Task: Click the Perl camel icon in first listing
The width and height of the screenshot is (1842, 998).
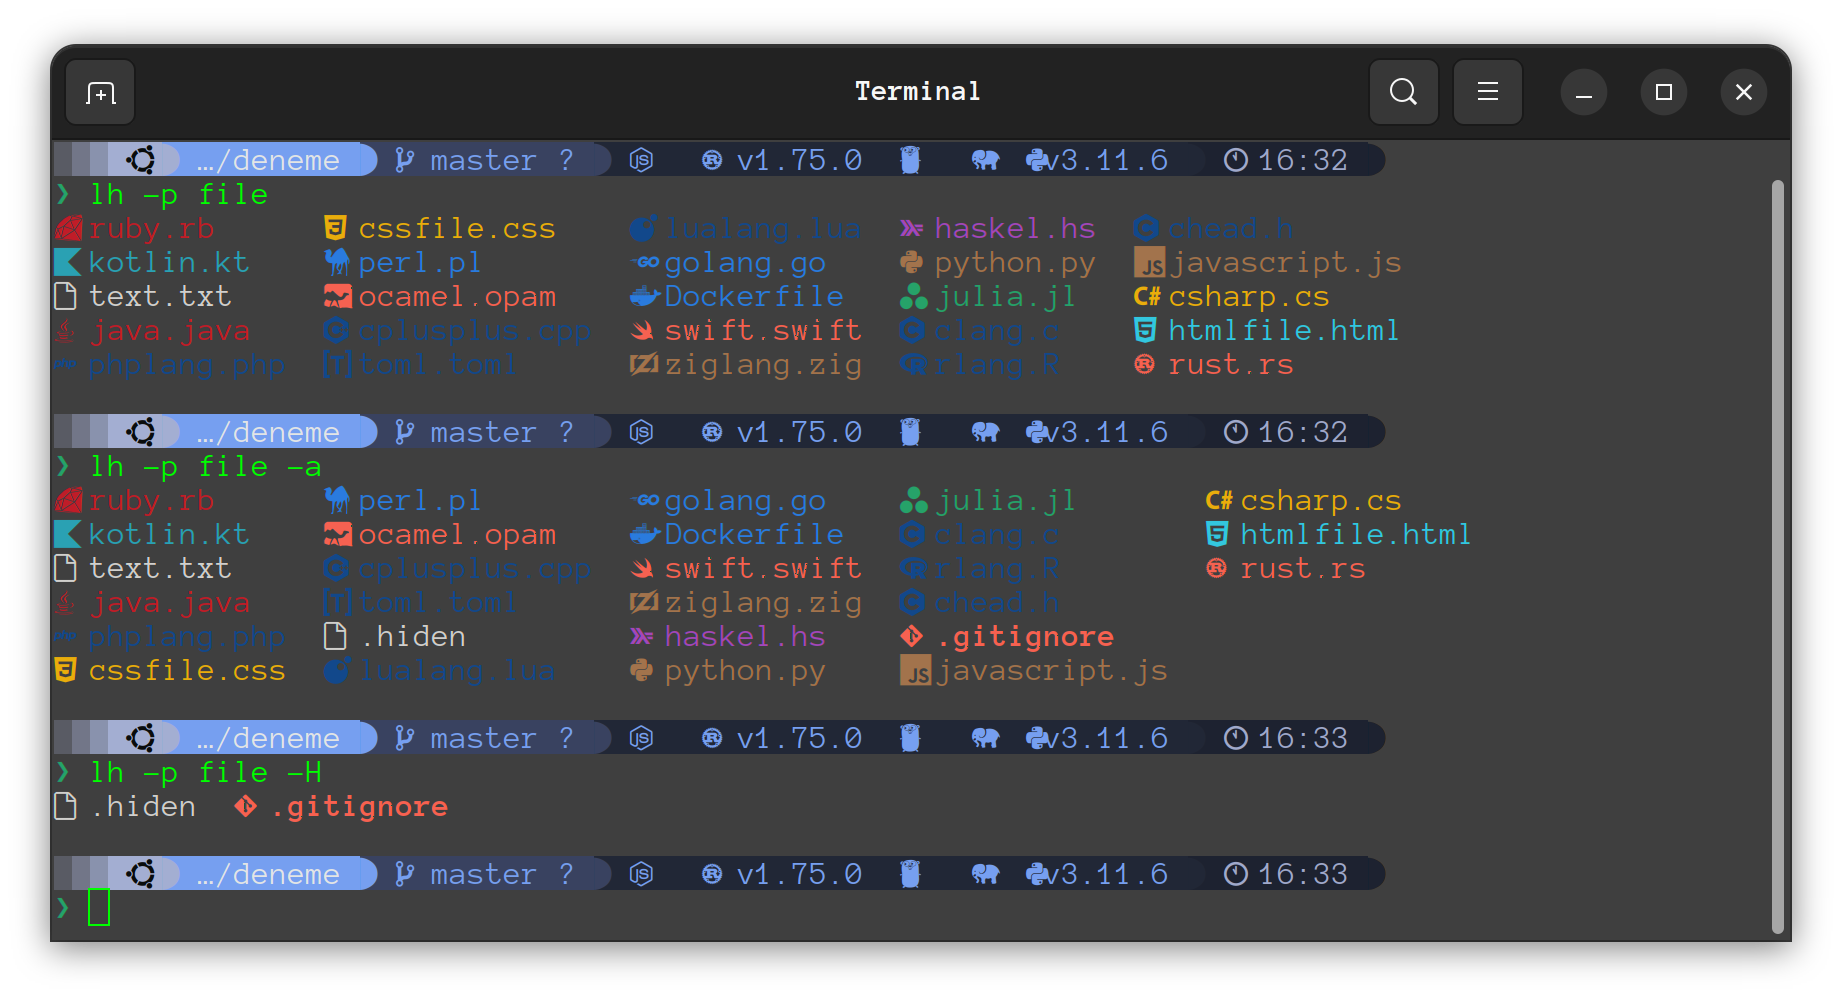Action: point(337,262)
